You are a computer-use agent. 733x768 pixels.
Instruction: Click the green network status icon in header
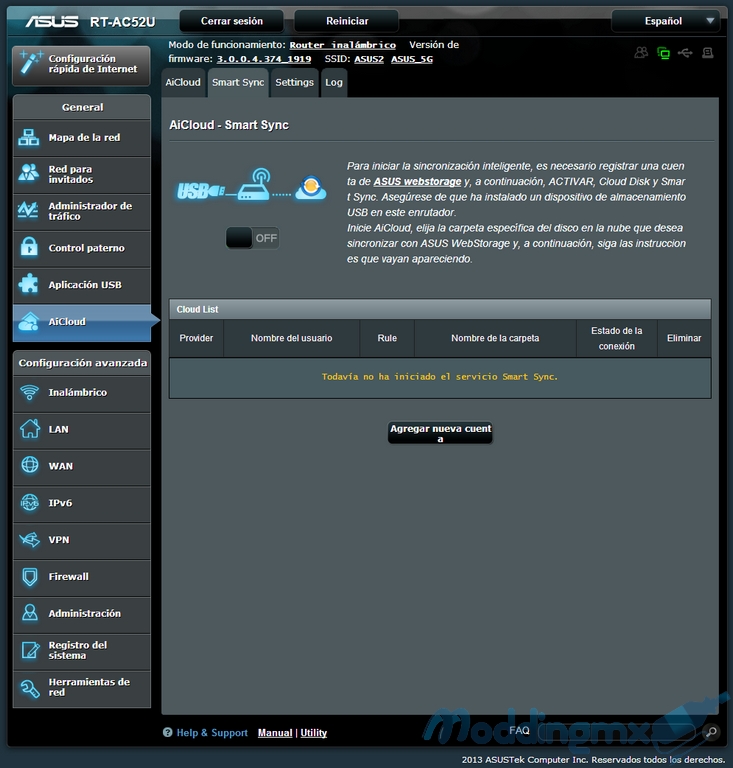pos(663,53)
